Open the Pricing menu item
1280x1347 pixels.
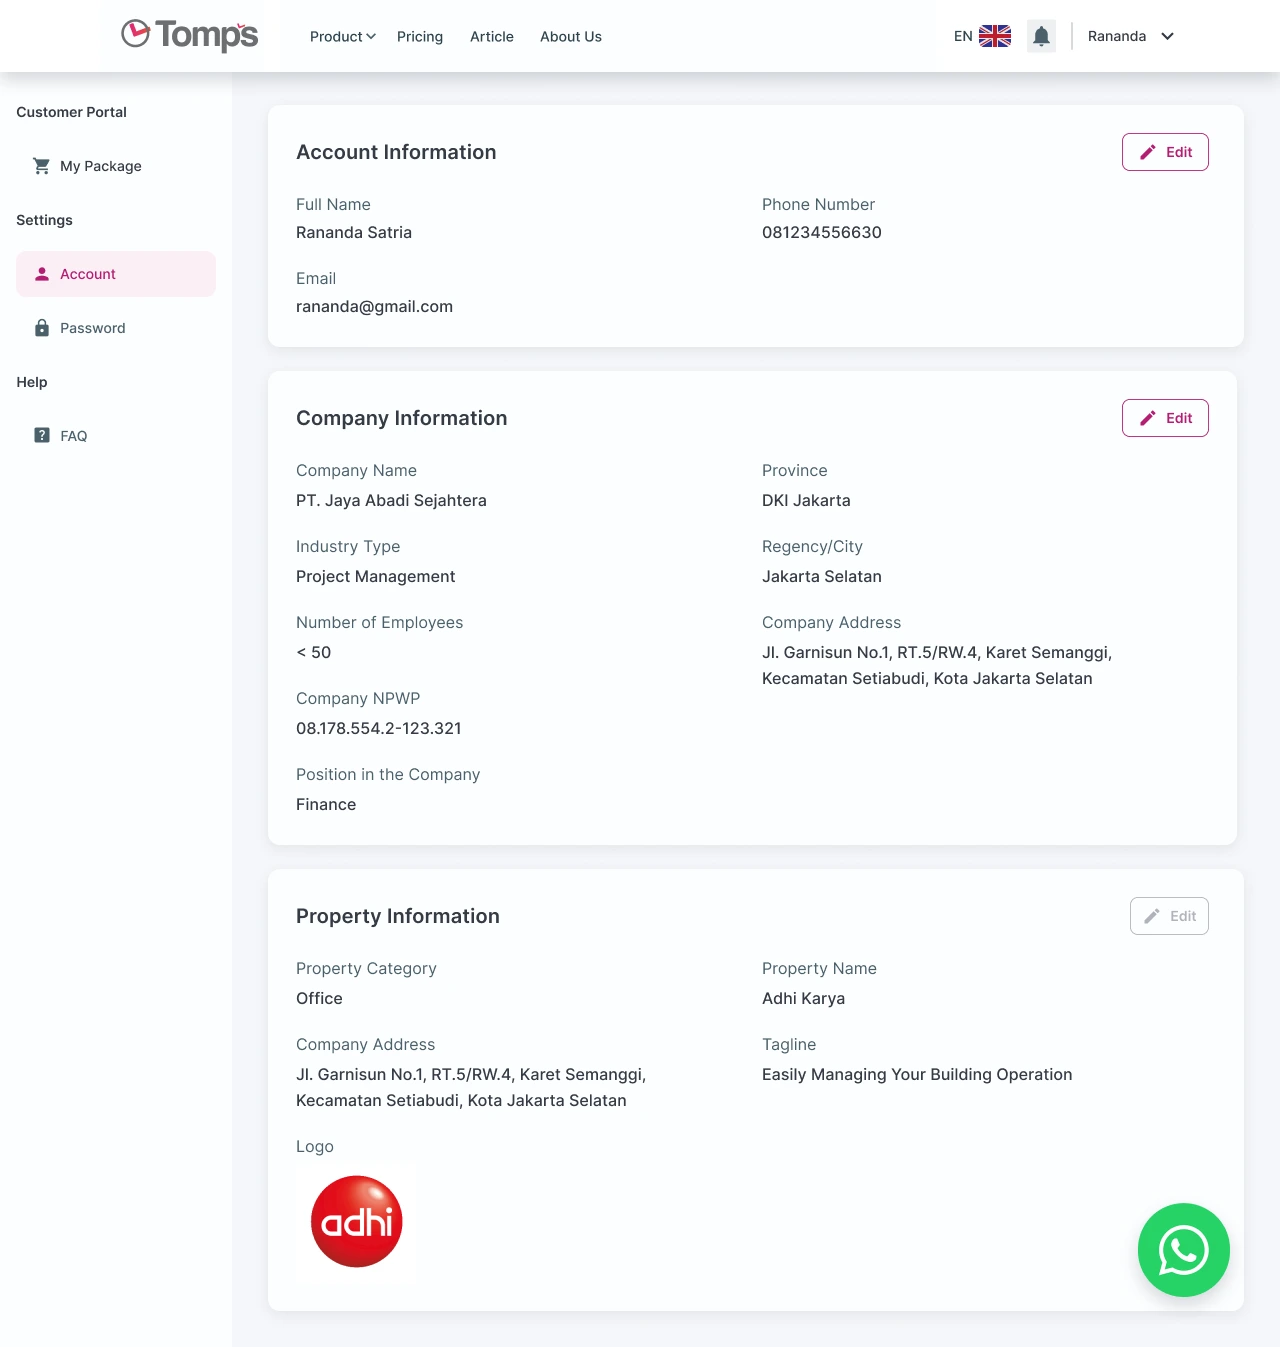tap(420, 36)
